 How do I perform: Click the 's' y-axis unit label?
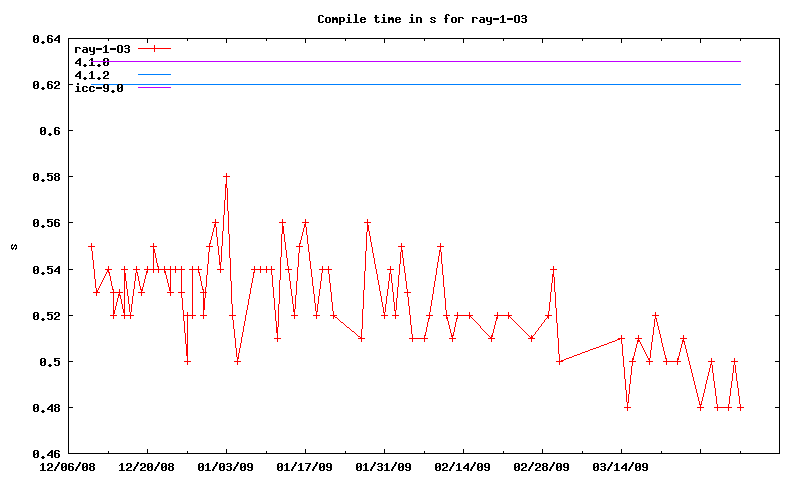pyautogui.click(x=14, y=247)
